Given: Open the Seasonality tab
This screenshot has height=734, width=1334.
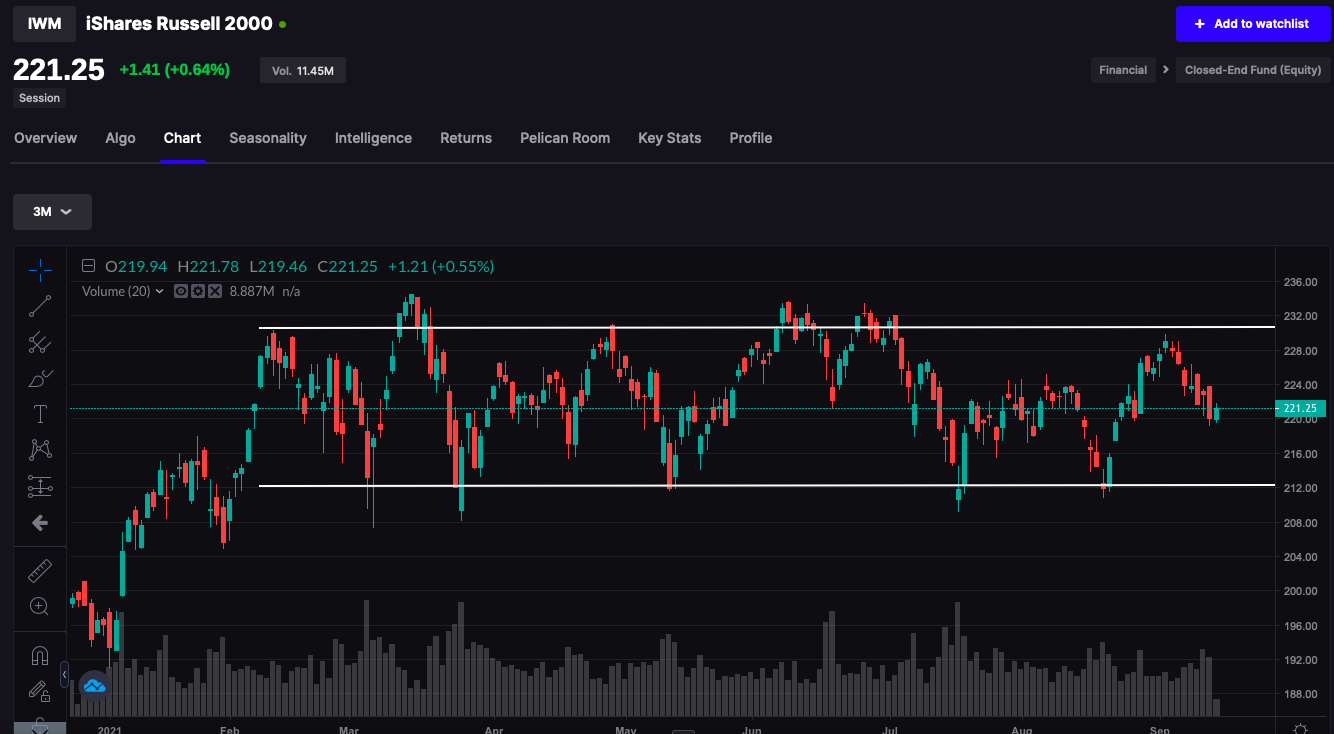Looking at the screenshot, I should (268, 138).
